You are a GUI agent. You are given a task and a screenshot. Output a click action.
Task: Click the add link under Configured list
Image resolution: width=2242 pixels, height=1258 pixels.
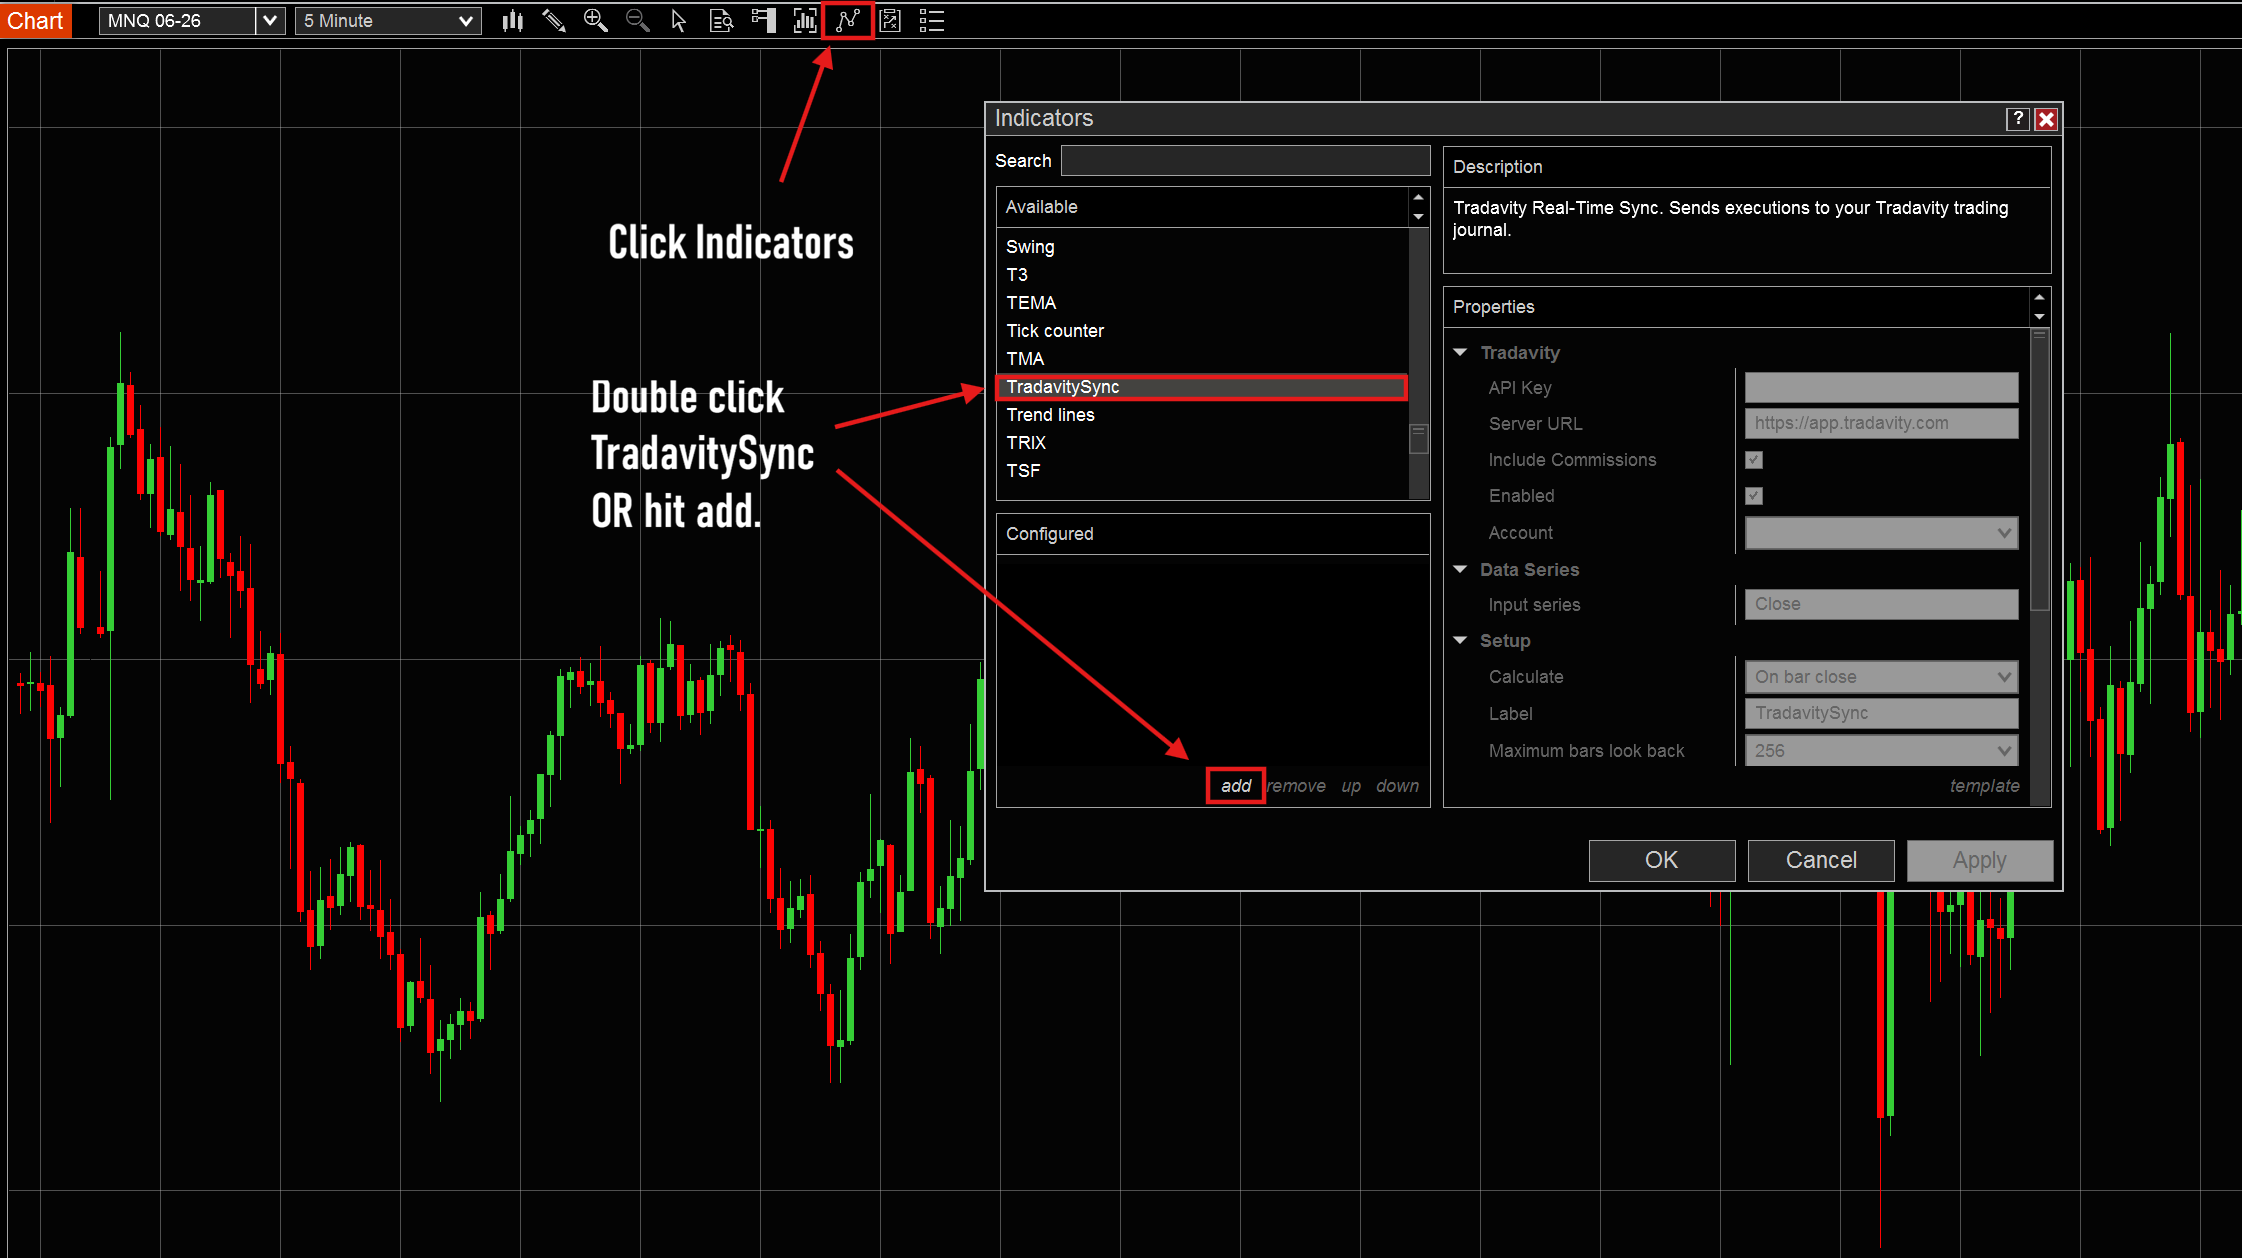[x=1235, y=786]
